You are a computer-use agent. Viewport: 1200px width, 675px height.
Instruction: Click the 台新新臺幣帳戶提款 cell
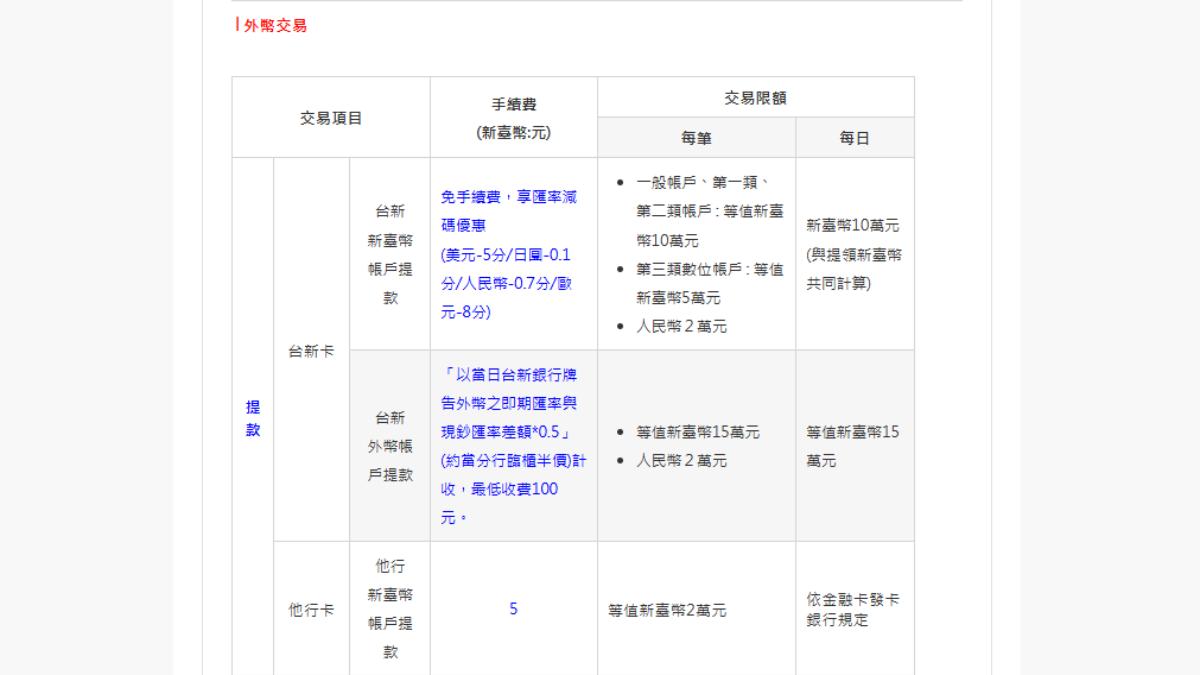(x=390, y=254)
